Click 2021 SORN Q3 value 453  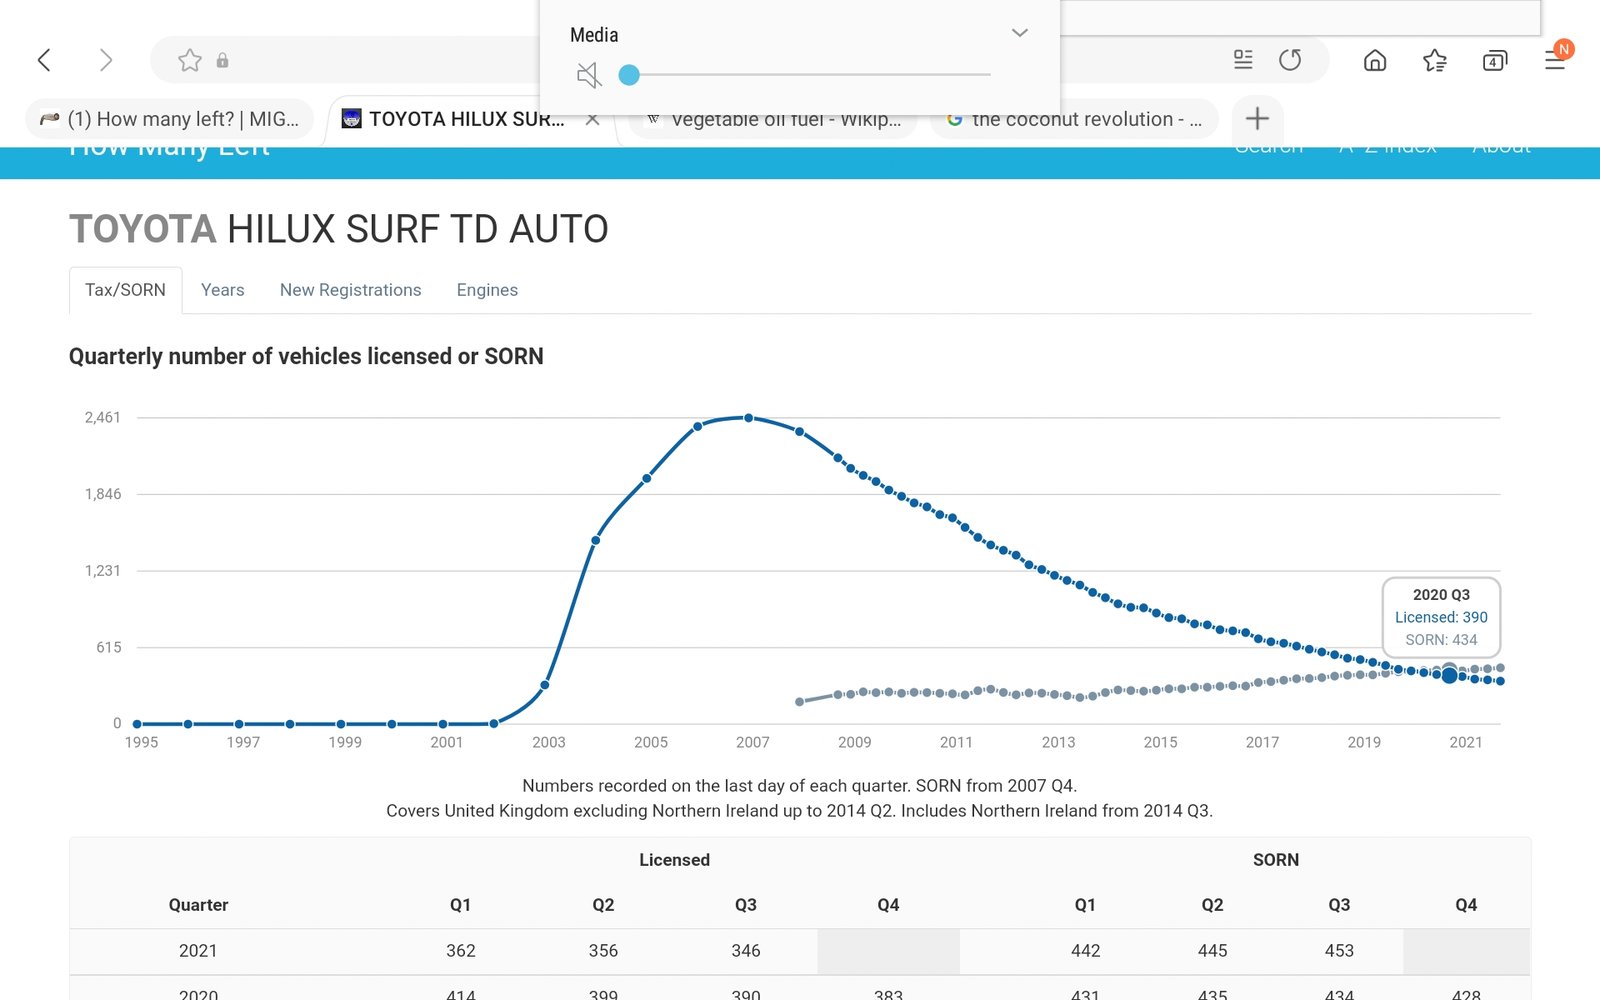tap(1339, 951)
